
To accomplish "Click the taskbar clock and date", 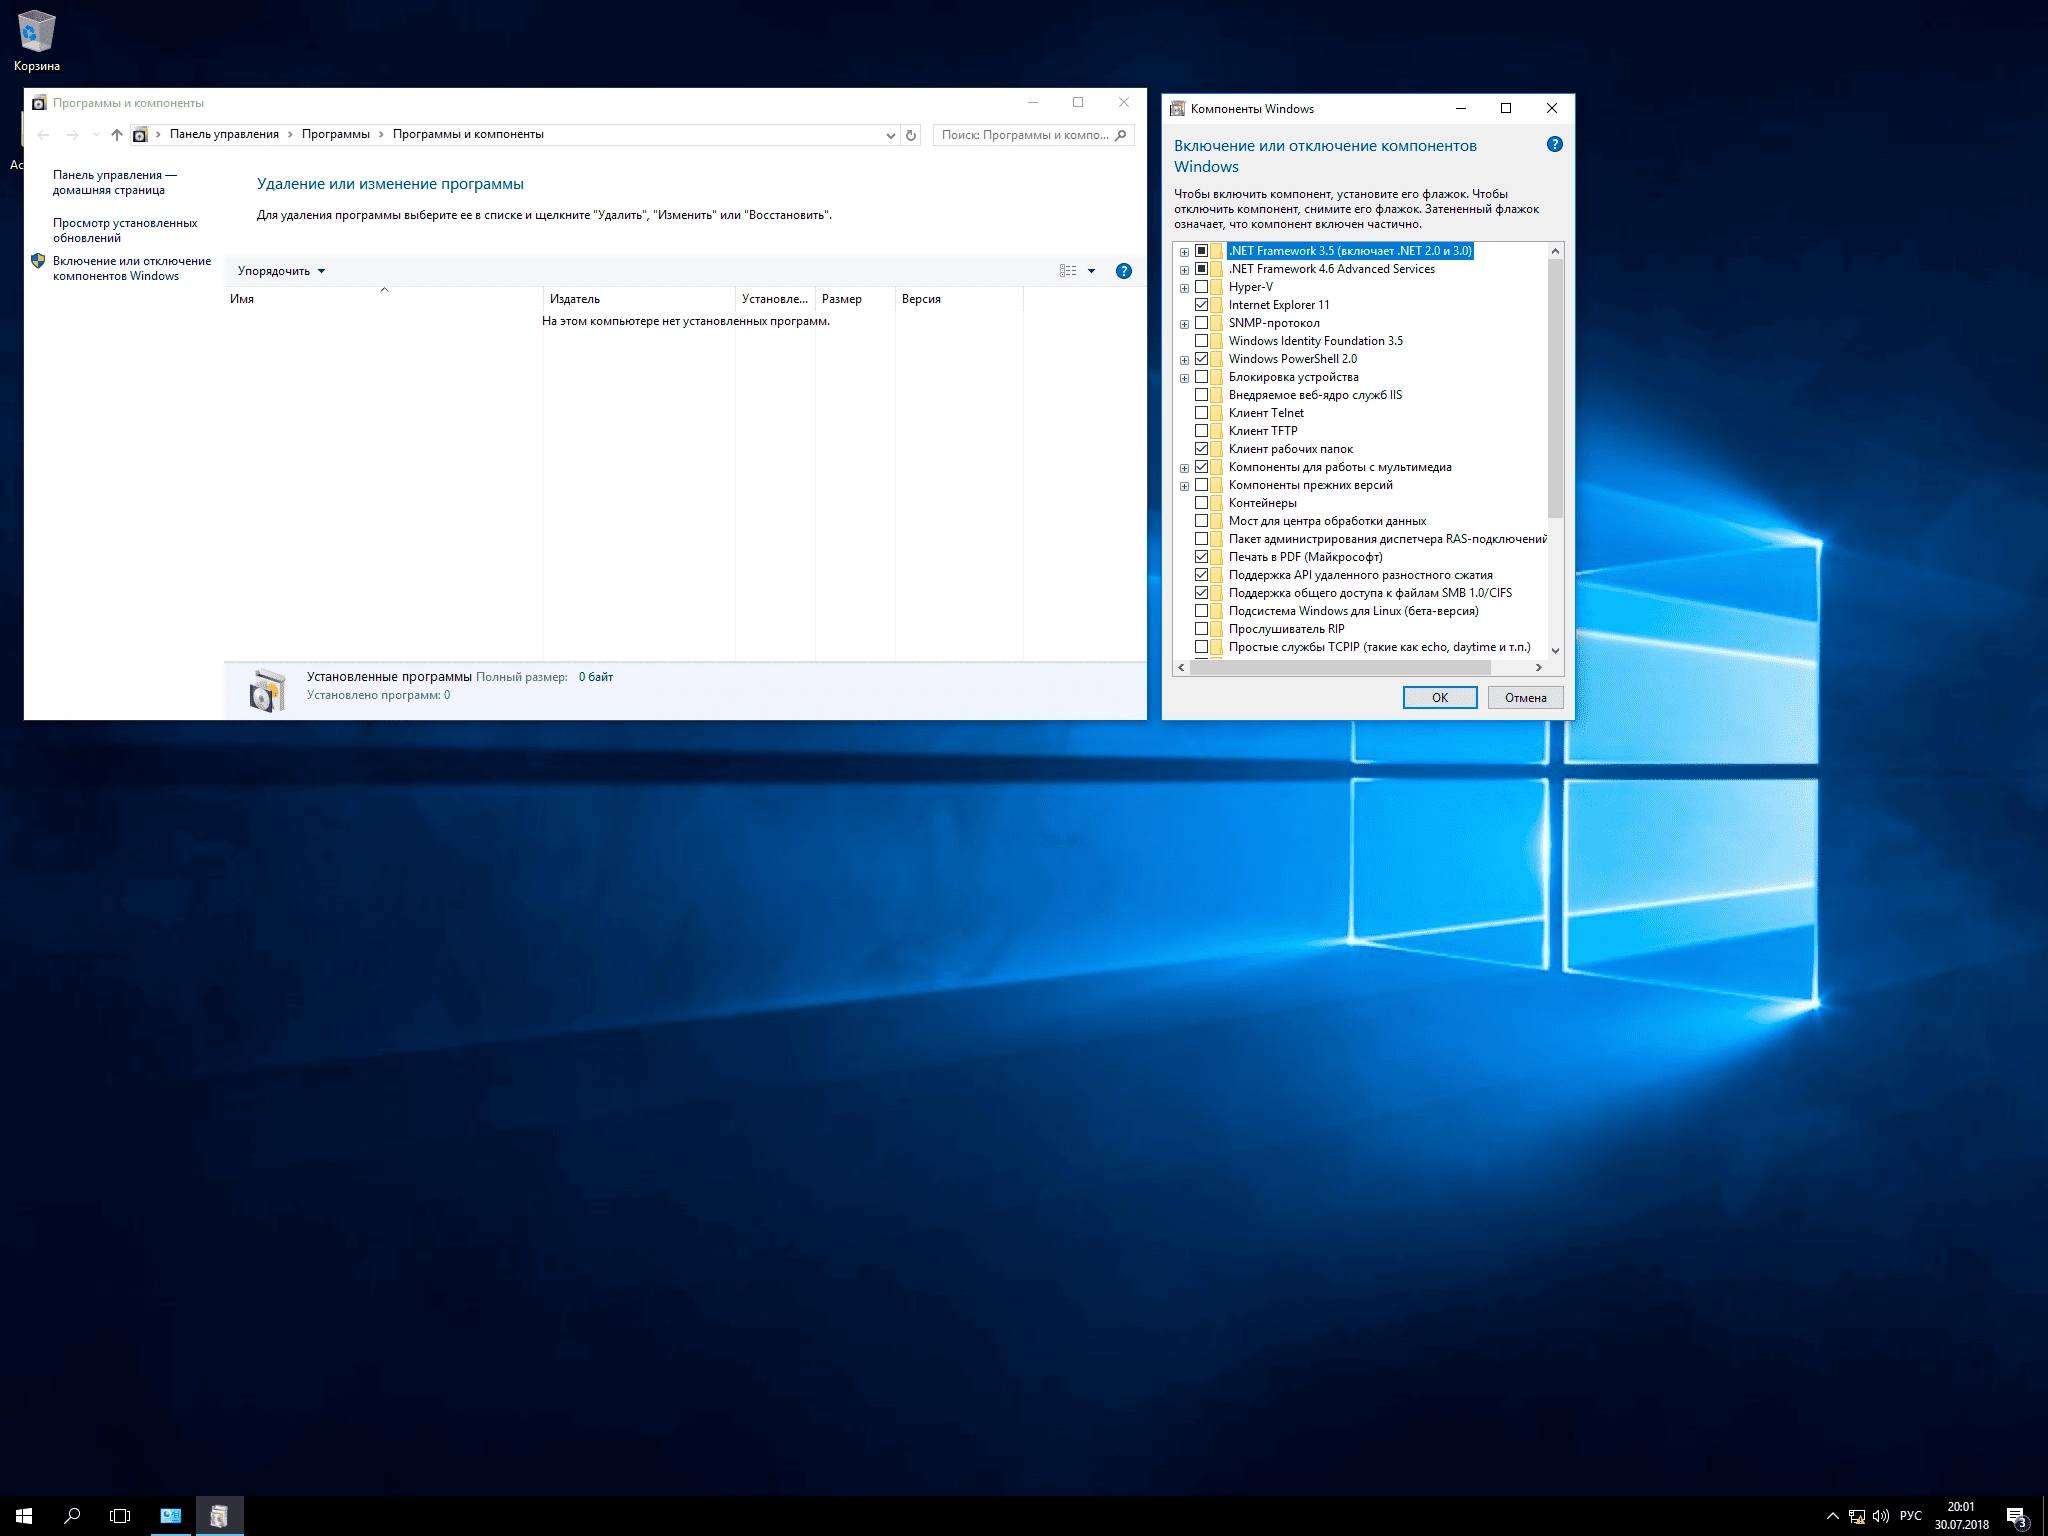I will [1961, 1516].
